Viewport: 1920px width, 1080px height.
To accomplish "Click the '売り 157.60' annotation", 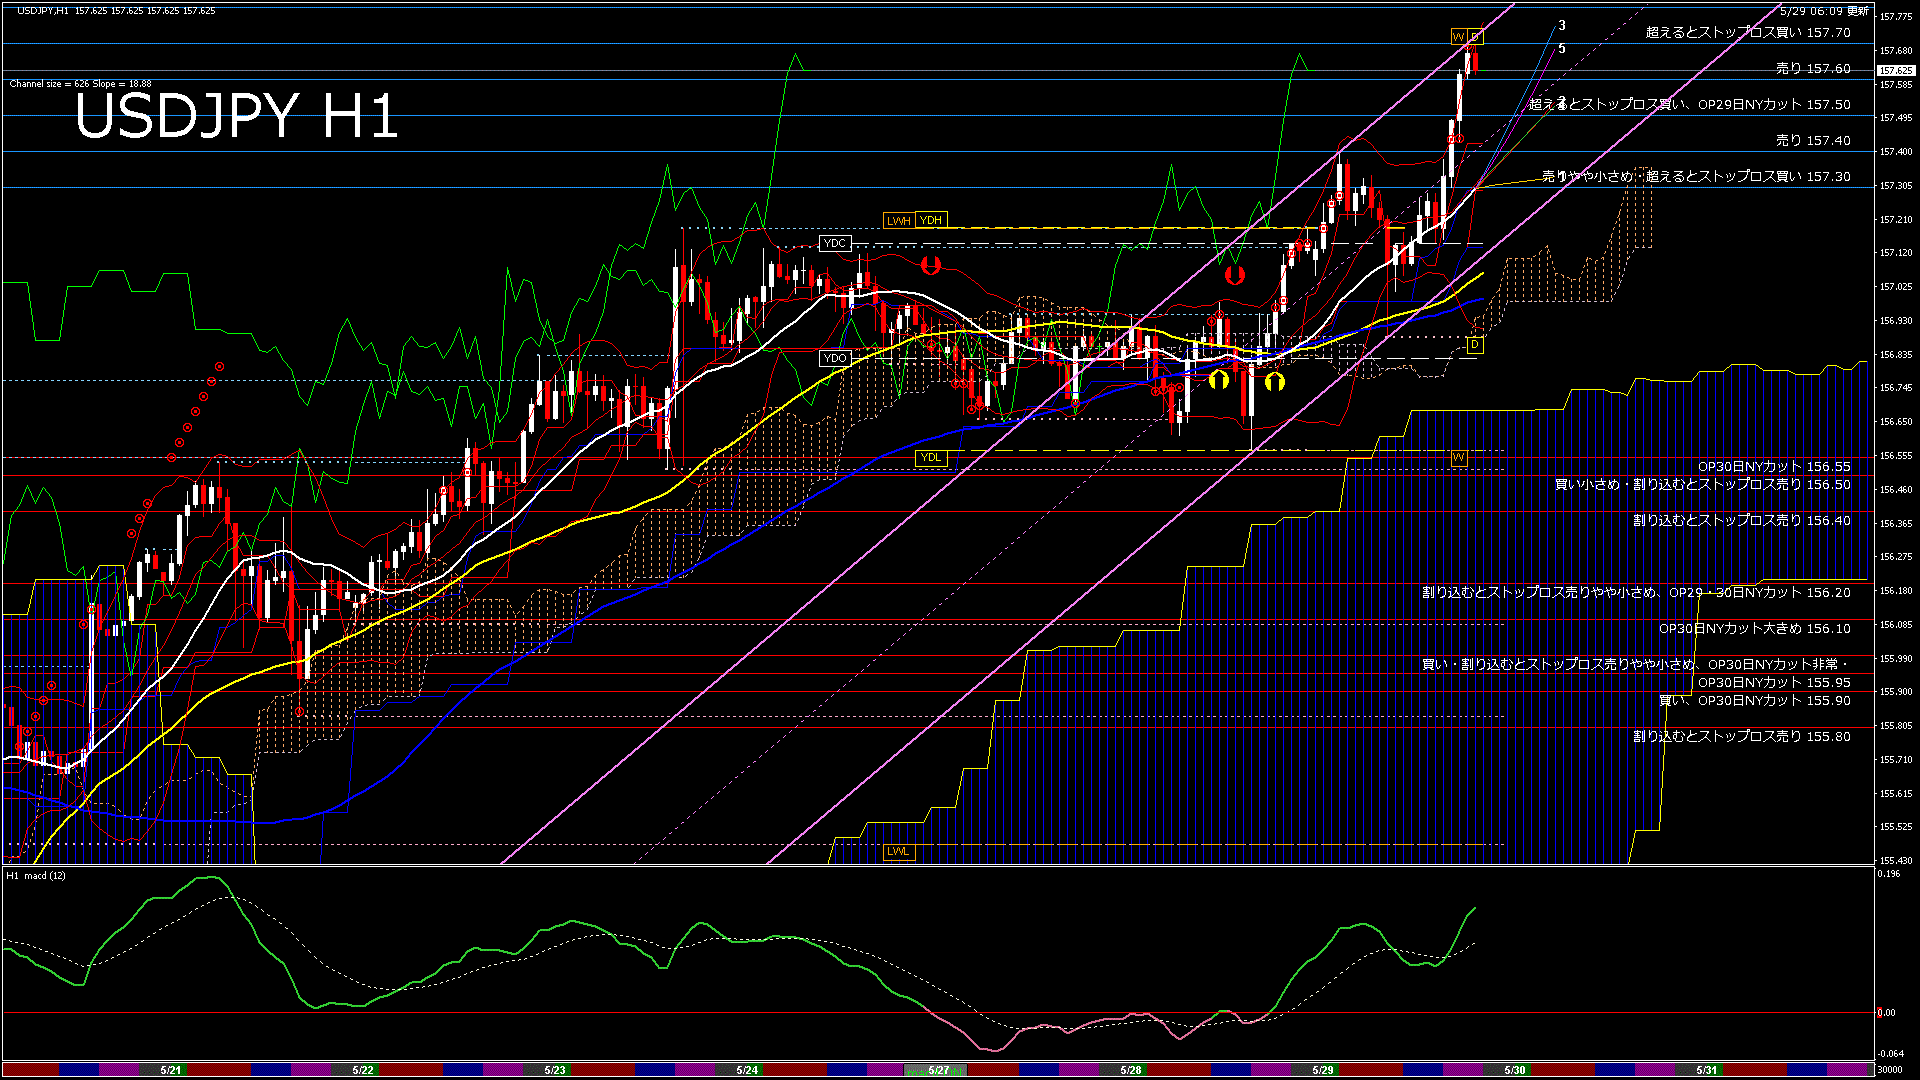I will (x=1813, y=69).
